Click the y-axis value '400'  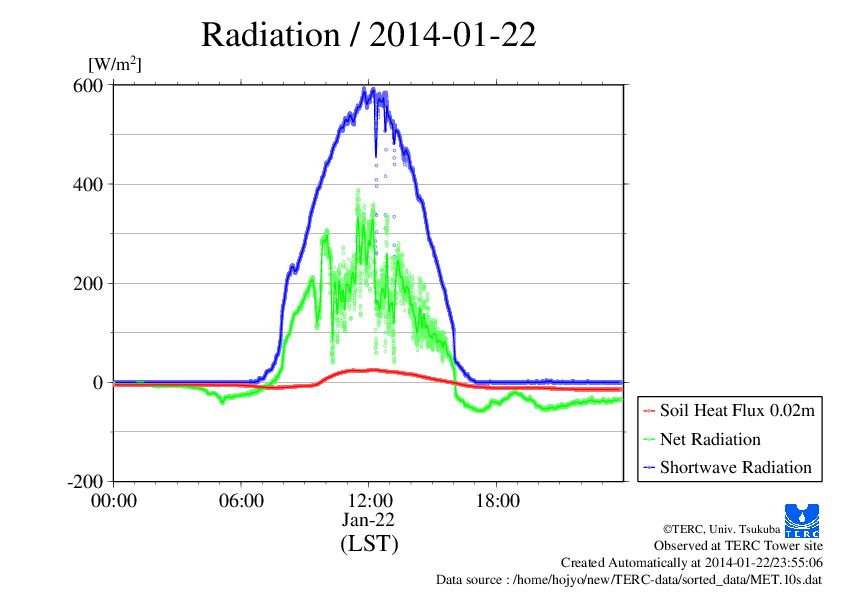[88, 185]
